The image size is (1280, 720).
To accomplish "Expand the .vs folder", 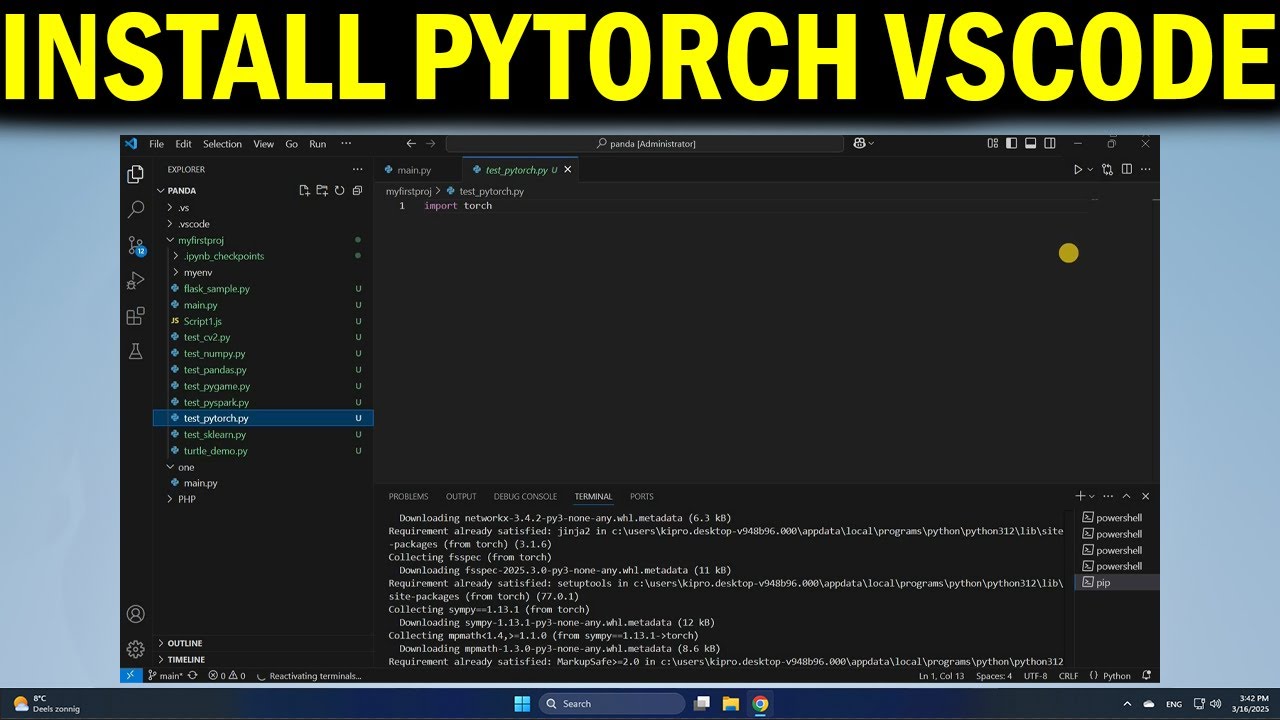I will pos(170,208).
